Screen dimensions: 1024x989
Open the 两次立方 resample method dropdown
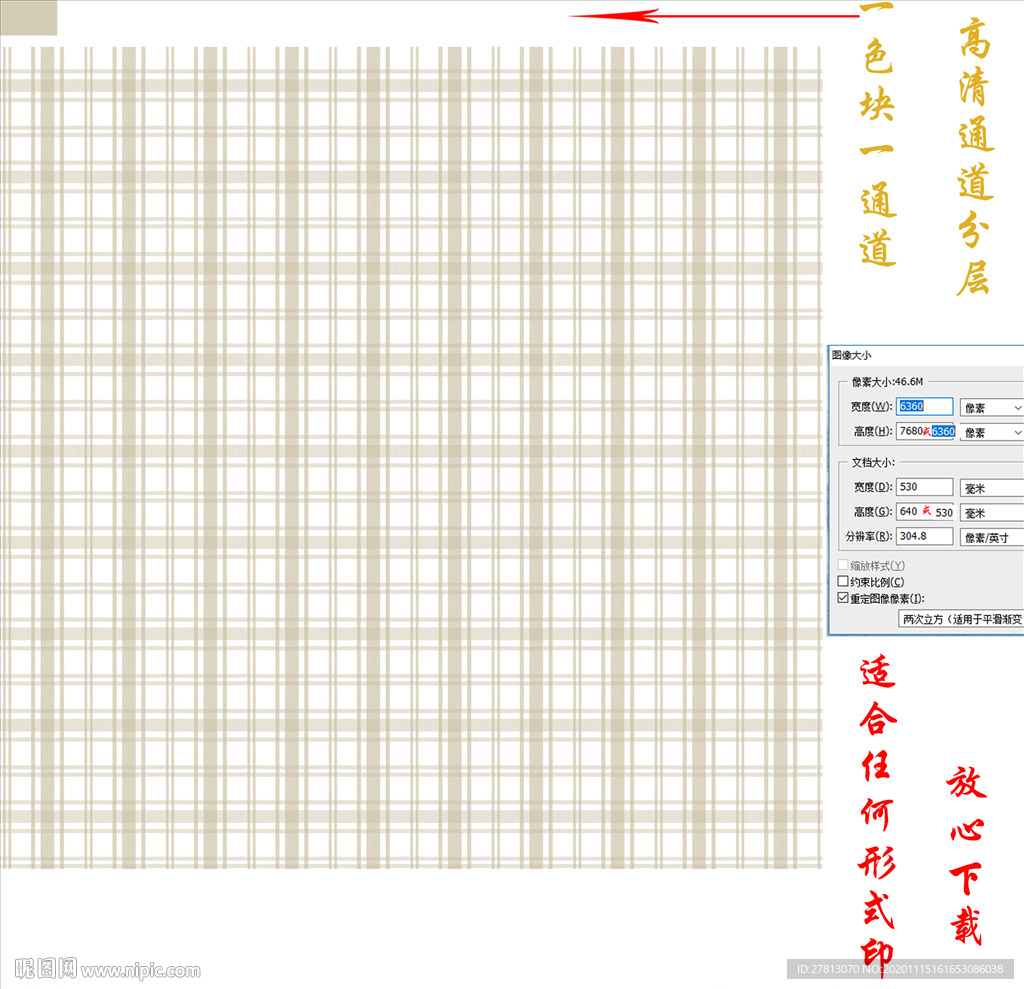coord(961,620)
